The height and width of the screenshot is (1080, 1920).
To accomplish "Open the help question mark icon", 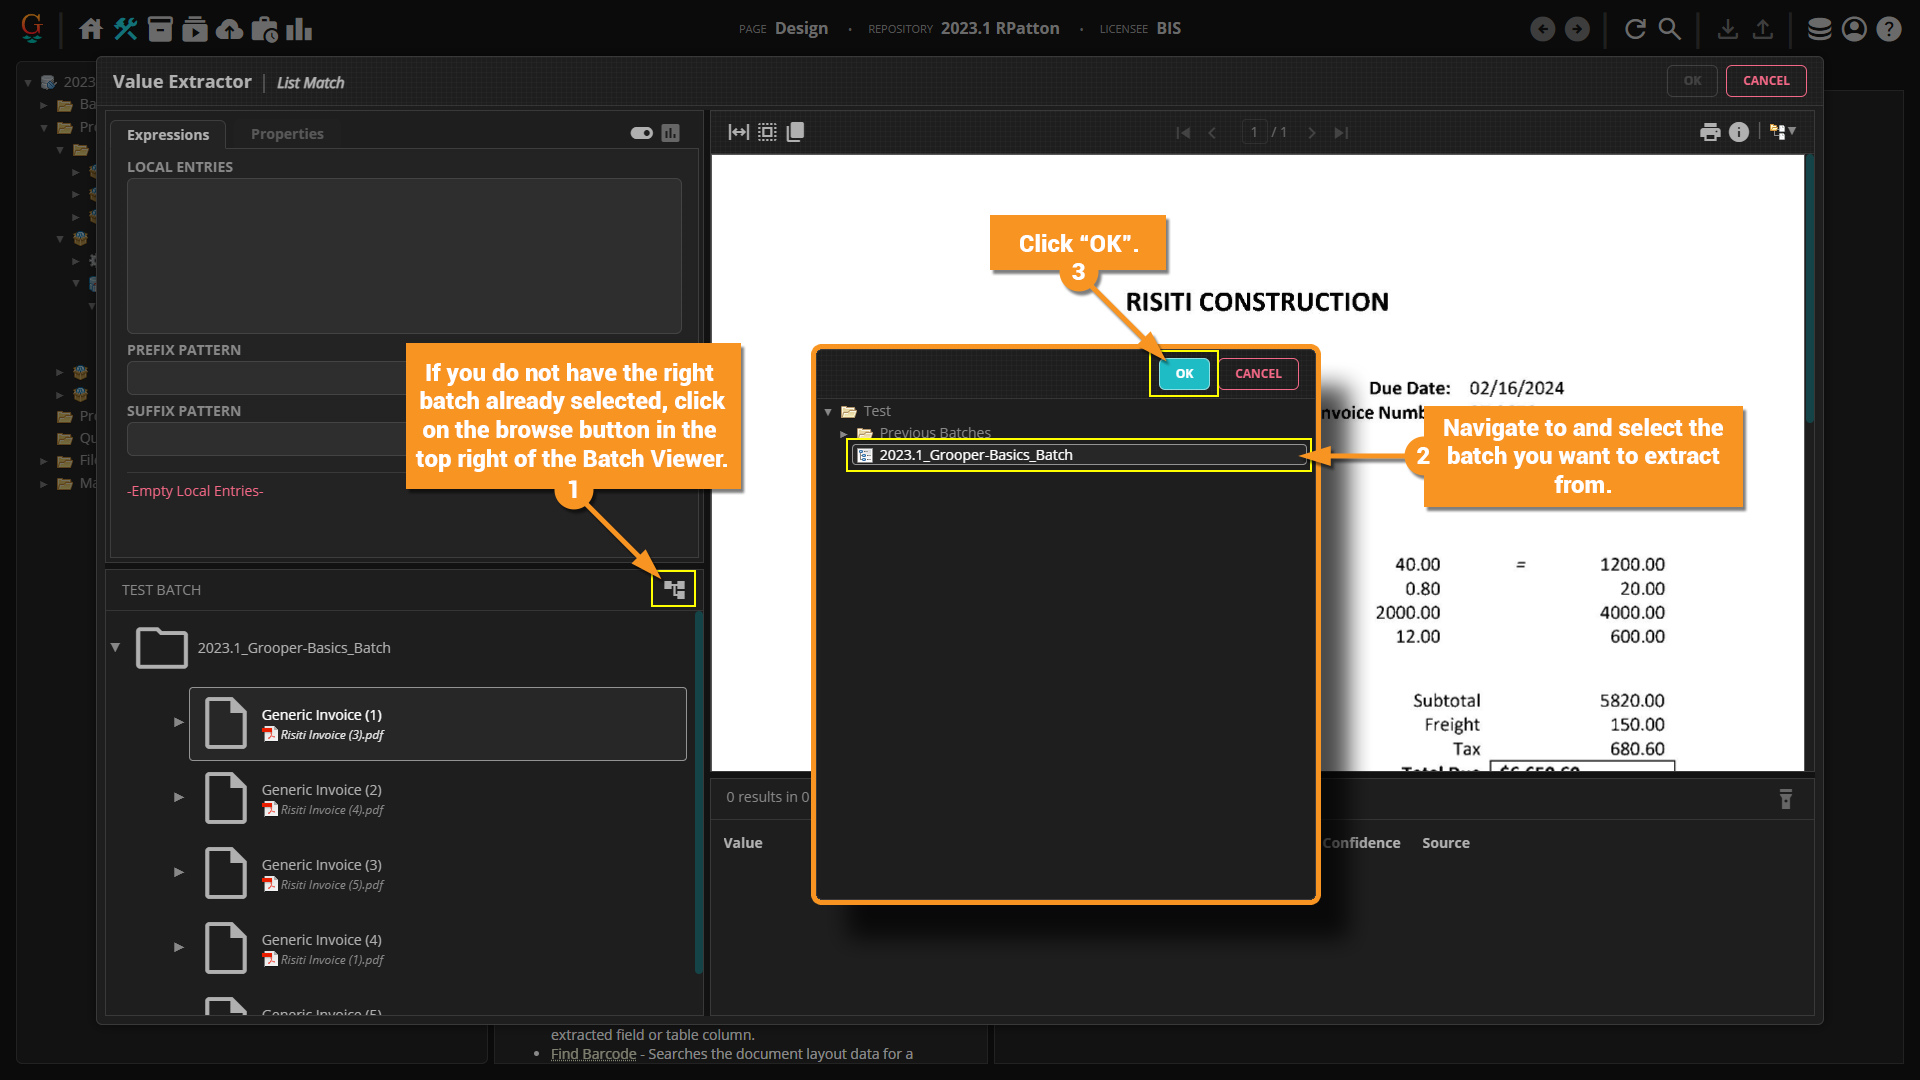I will coord(1888,29).
